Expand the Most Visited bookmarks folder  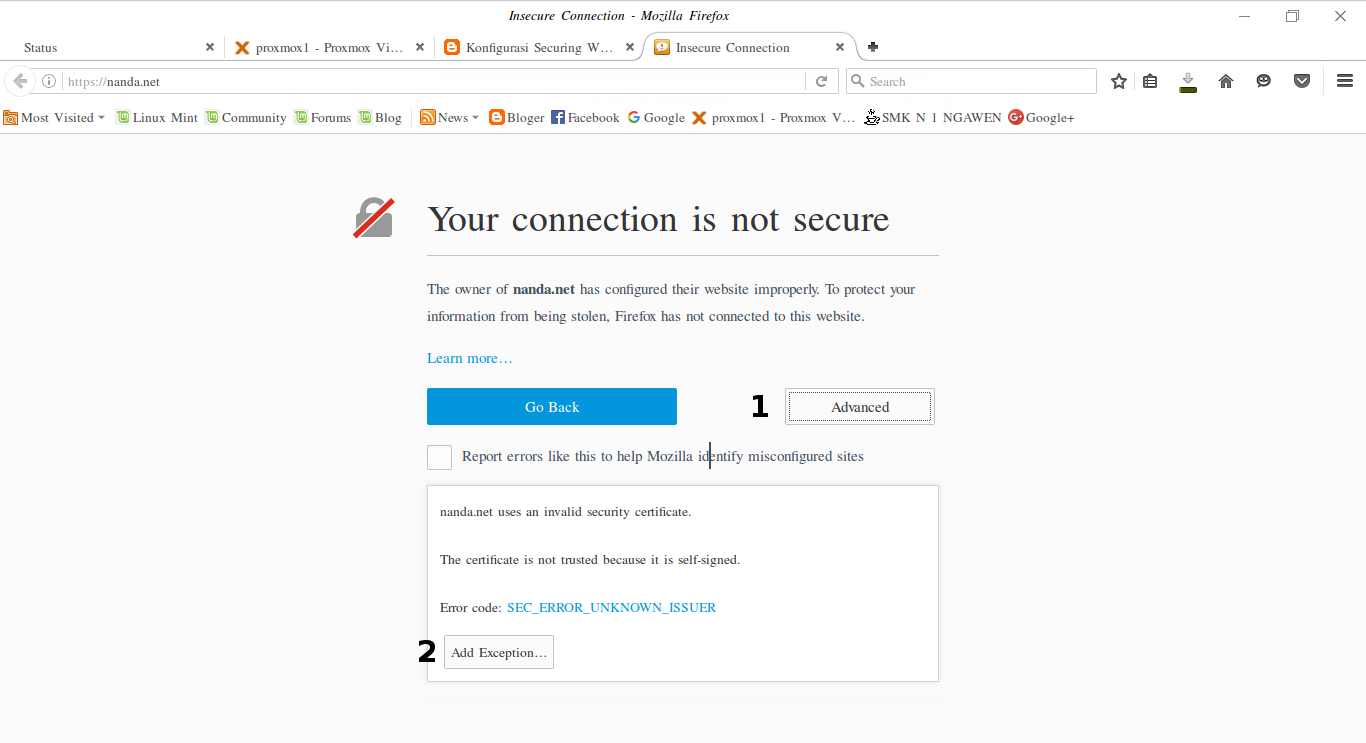coord(54,117)
